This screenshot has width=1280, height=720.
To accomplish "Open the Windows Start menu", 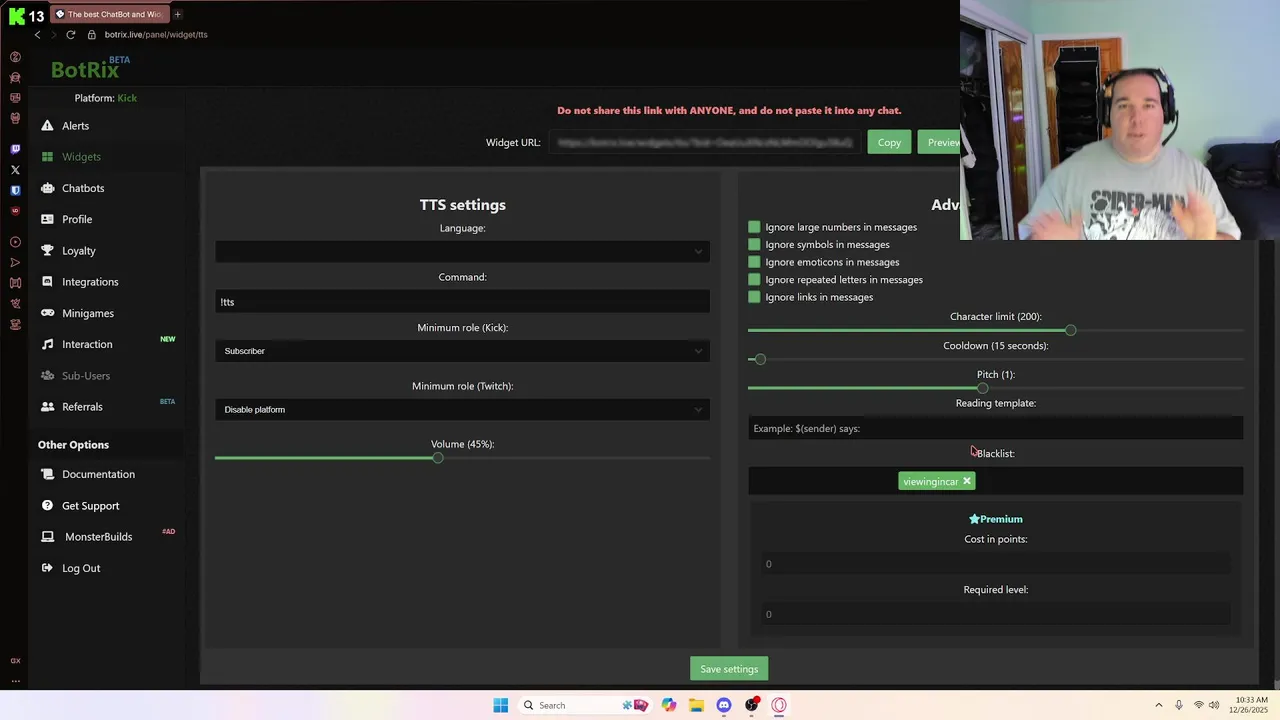I will [x=501, y=705].
